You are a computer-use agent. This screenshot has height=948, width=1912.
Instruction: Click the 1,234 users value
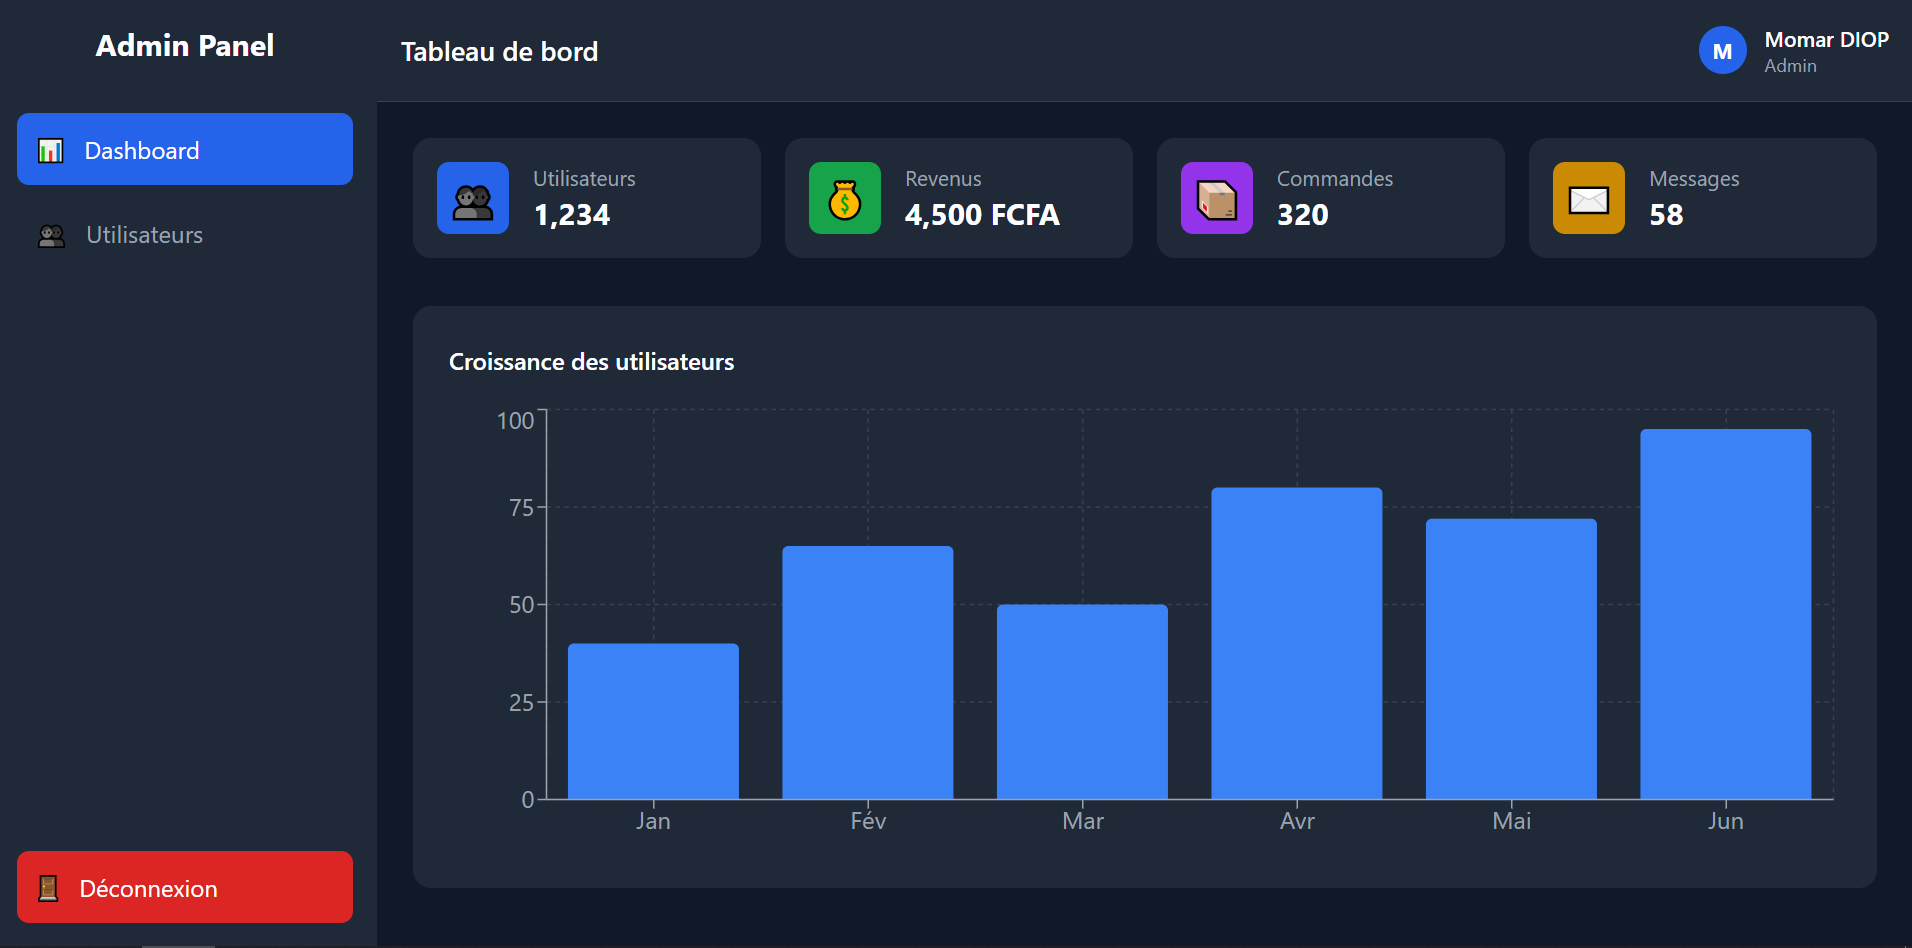[x=572, y=215]
